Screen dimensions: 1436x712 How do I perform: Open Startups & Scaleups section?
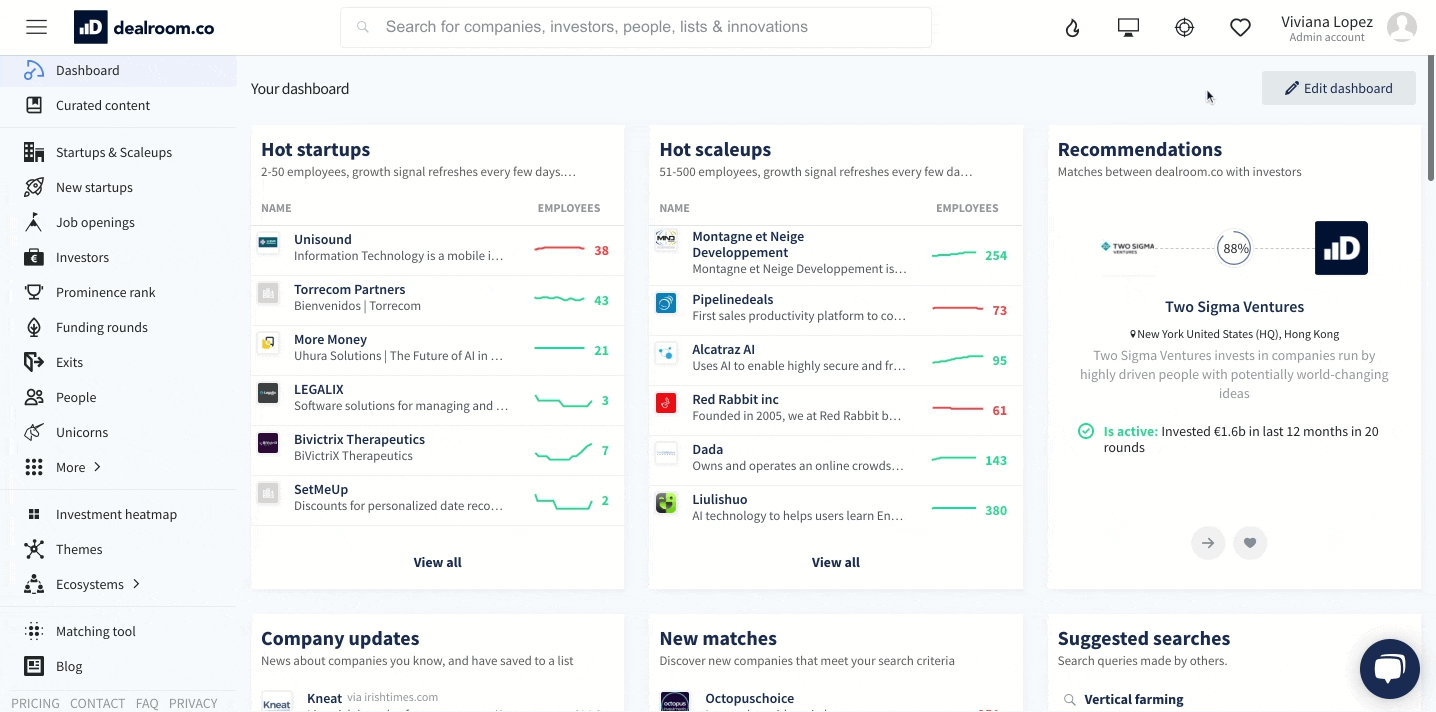click(114, 152)
